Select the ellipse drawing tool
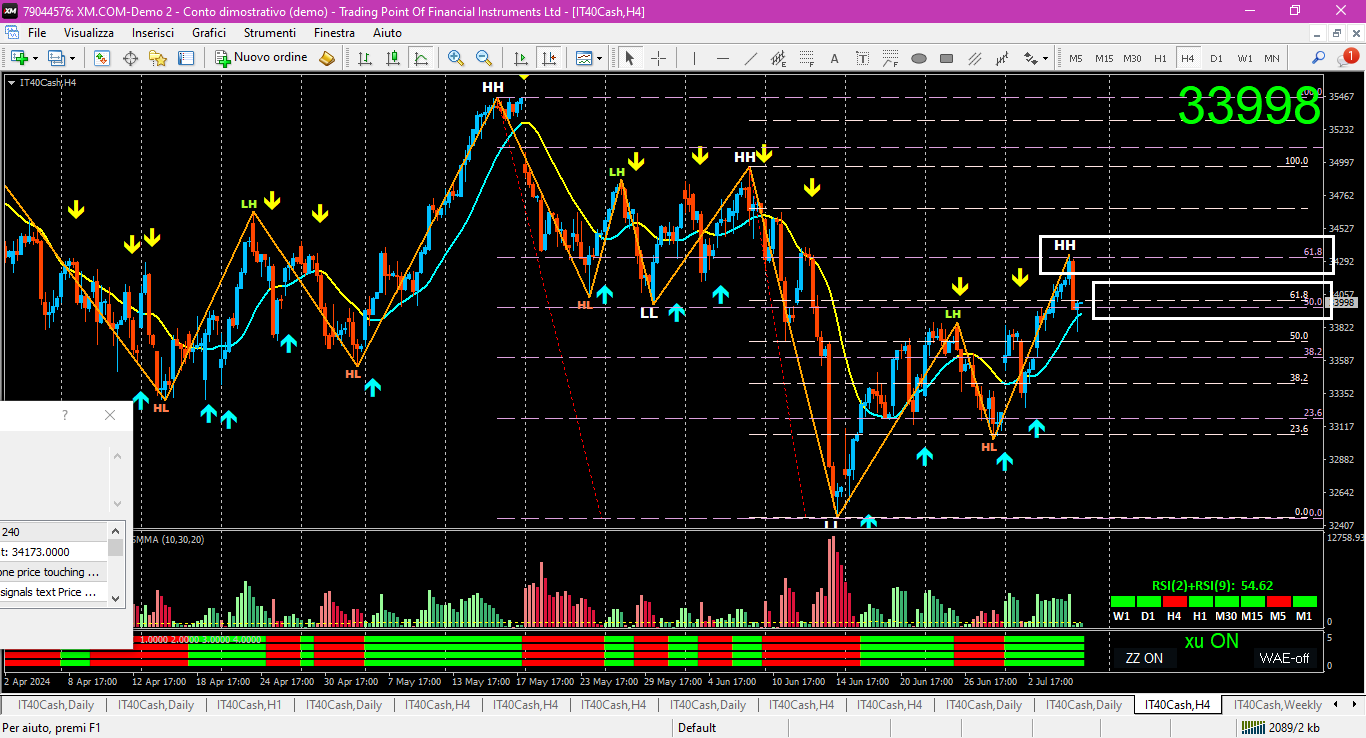The image size is (1366, 738). [918, 58]
